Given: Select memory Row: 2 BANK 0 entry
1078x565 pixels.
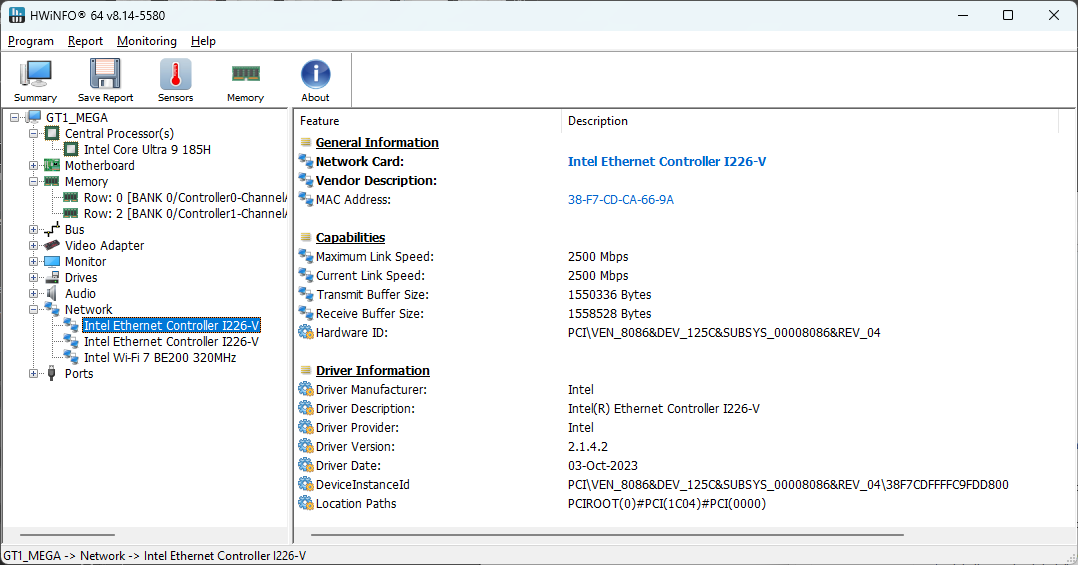Looking at the screenshot, I should (185, 213).
